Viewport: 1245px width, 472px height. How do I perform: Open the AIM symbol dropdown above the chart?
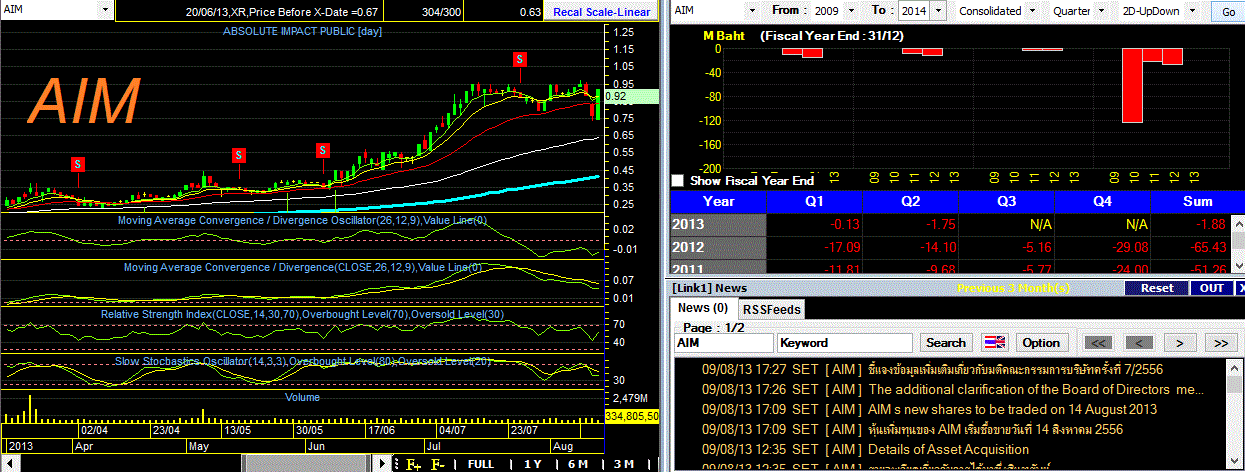click(107, 8)
